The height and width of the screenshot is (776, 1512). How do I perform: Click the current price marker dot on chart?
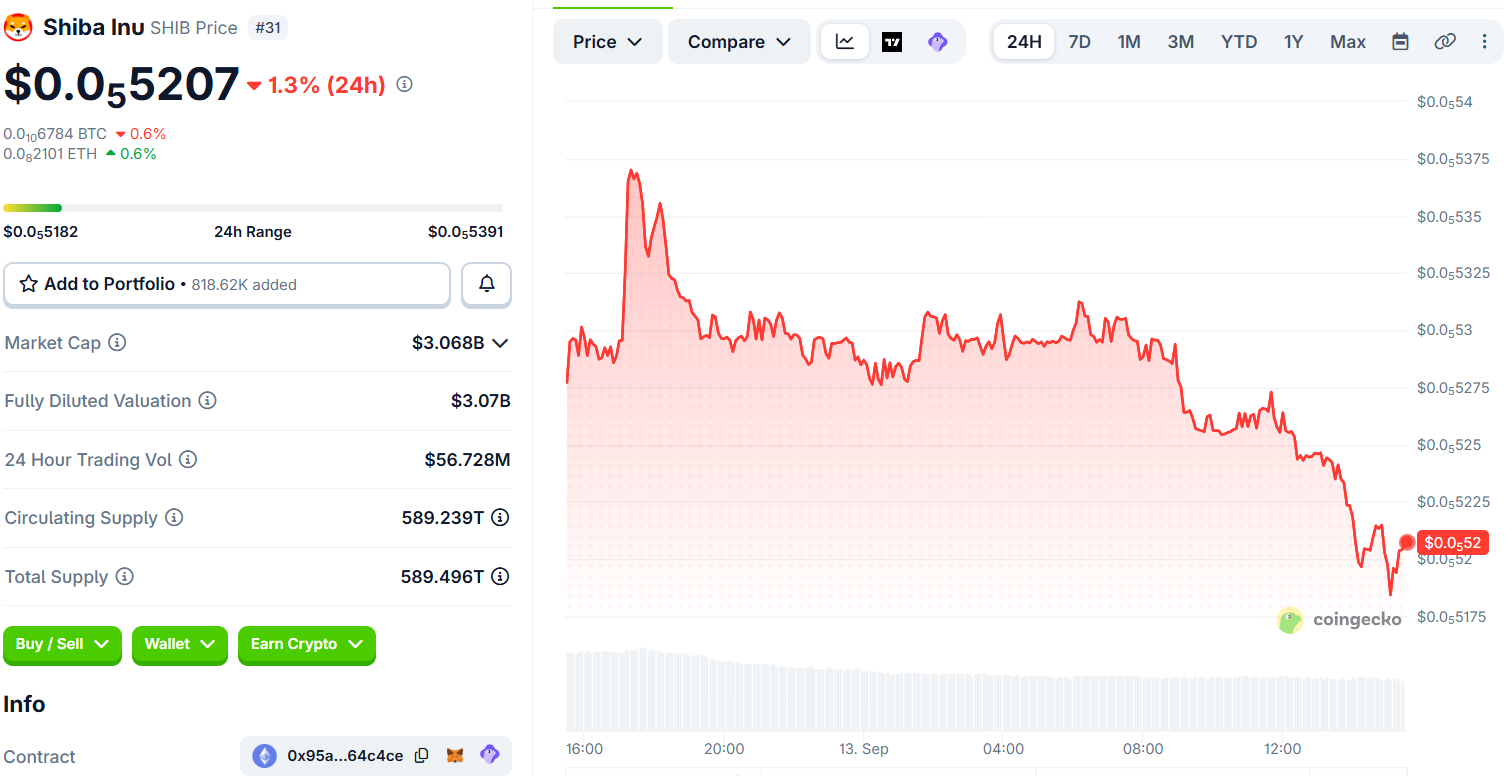coord(1407,542)
